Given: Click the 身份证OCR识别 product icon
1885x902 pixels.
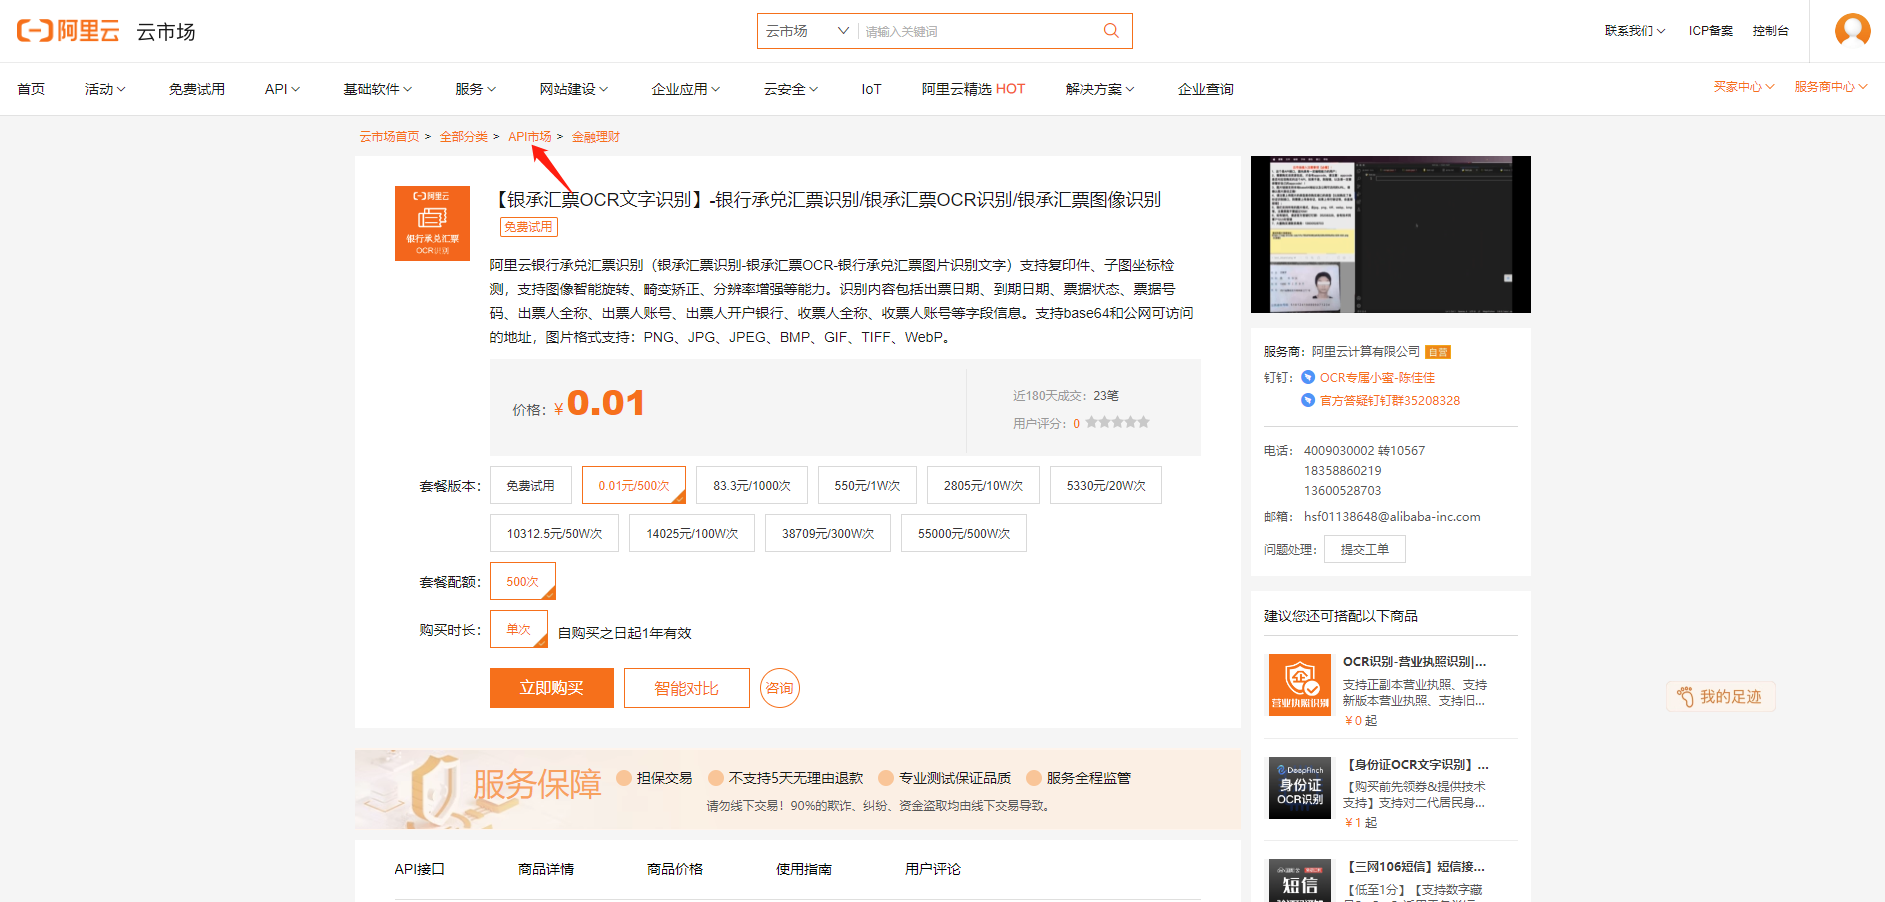Looking at the screenshot, I should pyautogui.click(x=1300, y=788).
